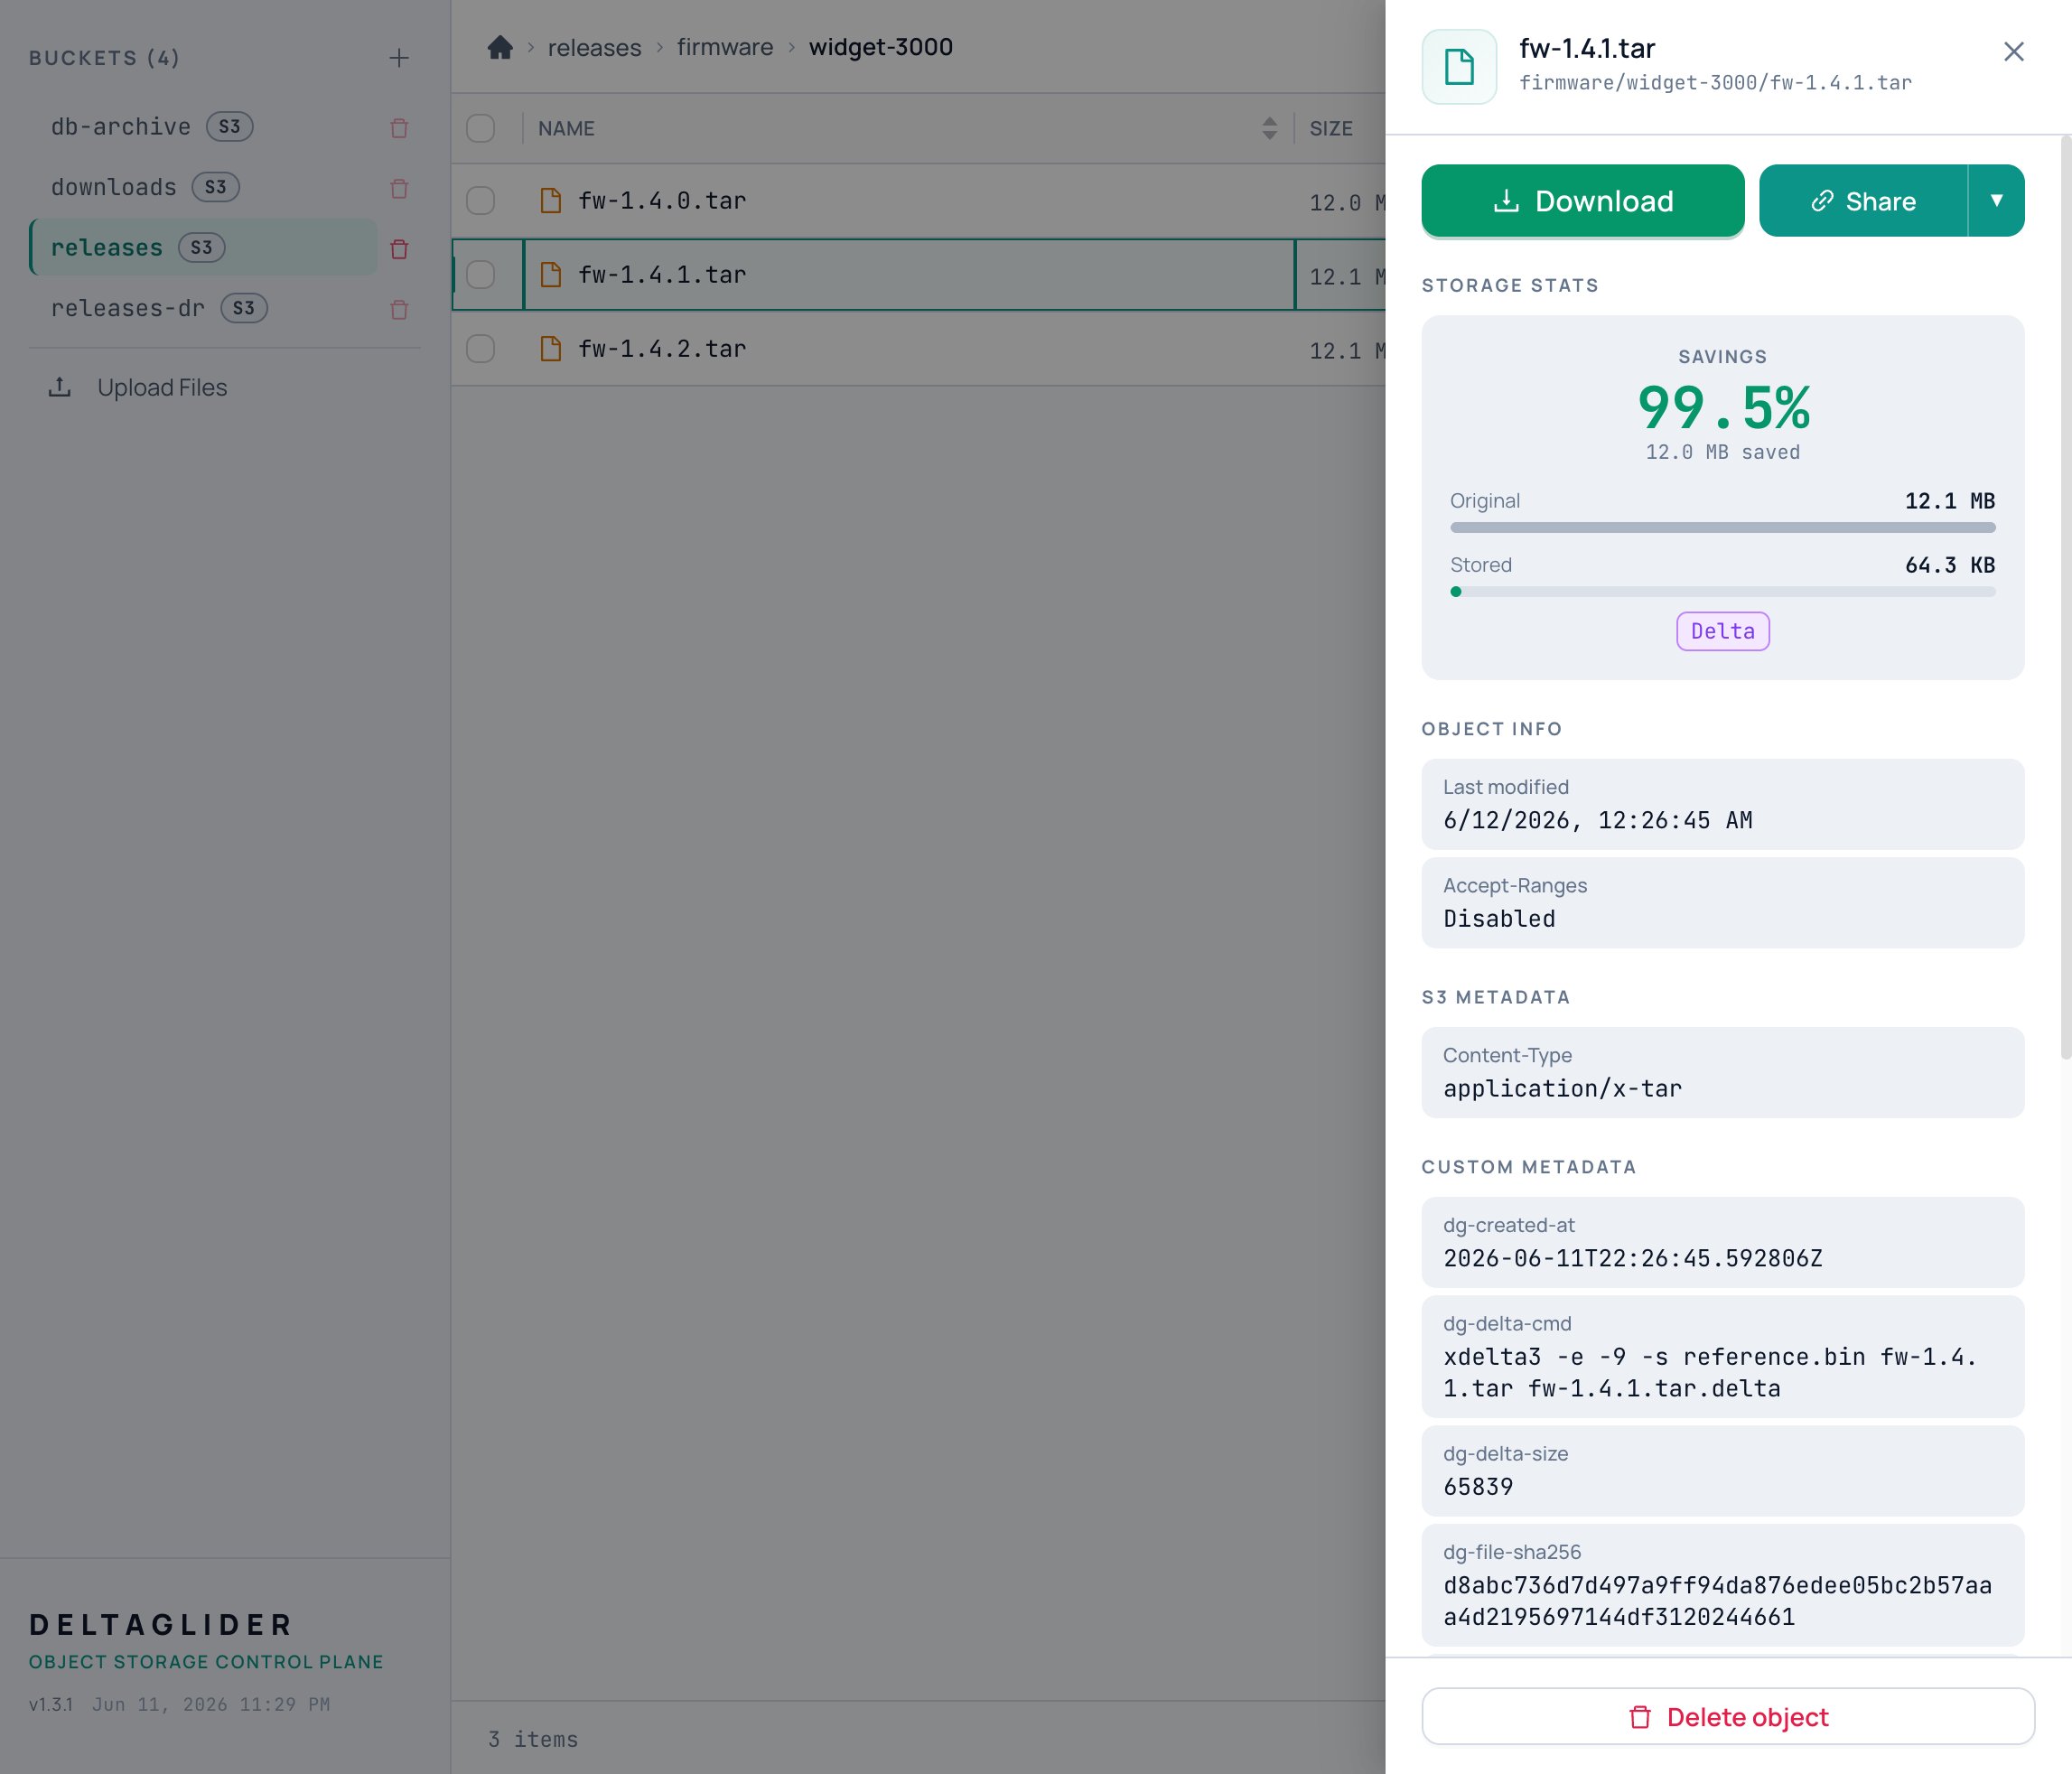
Task: Click the Share button
Action: pyautogui.click(x=1863, y=201)
